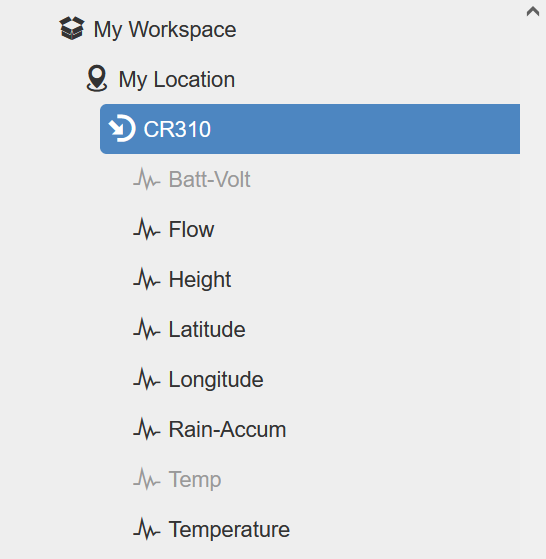The height and width of the screenshot is (559, 546).
Task: Select the Longitude measurement label
Action: point(216,380)
